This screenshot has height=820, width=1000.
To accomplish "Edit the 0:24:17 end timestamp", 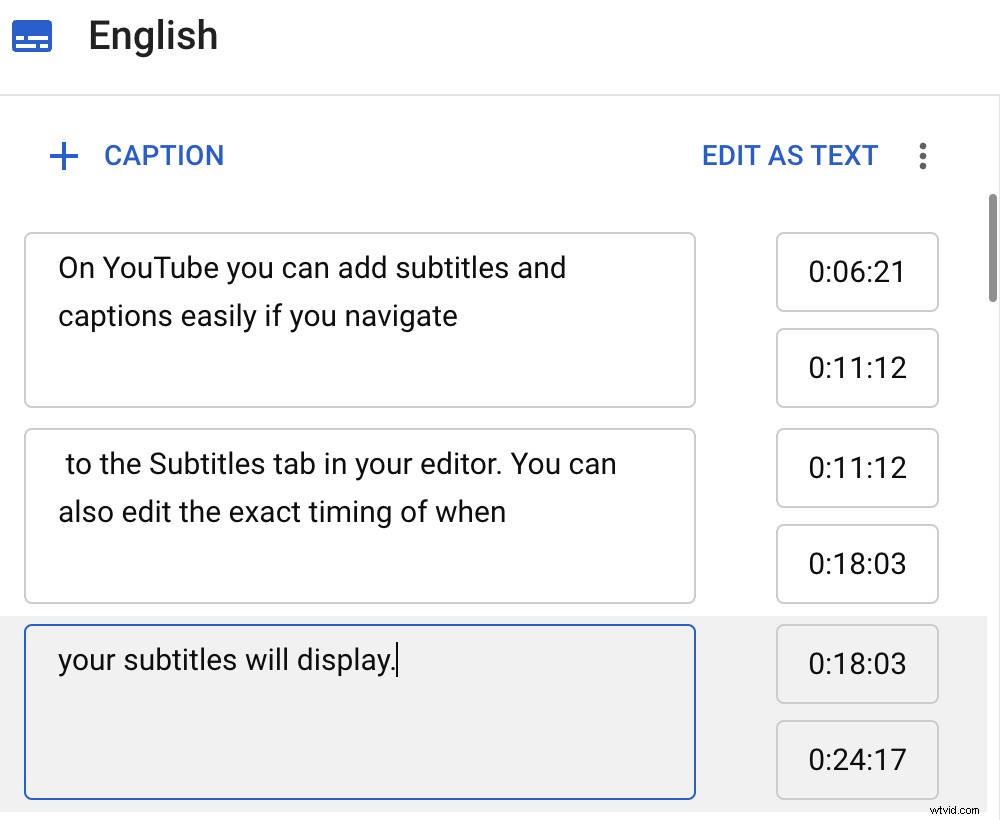I will 856,760.
